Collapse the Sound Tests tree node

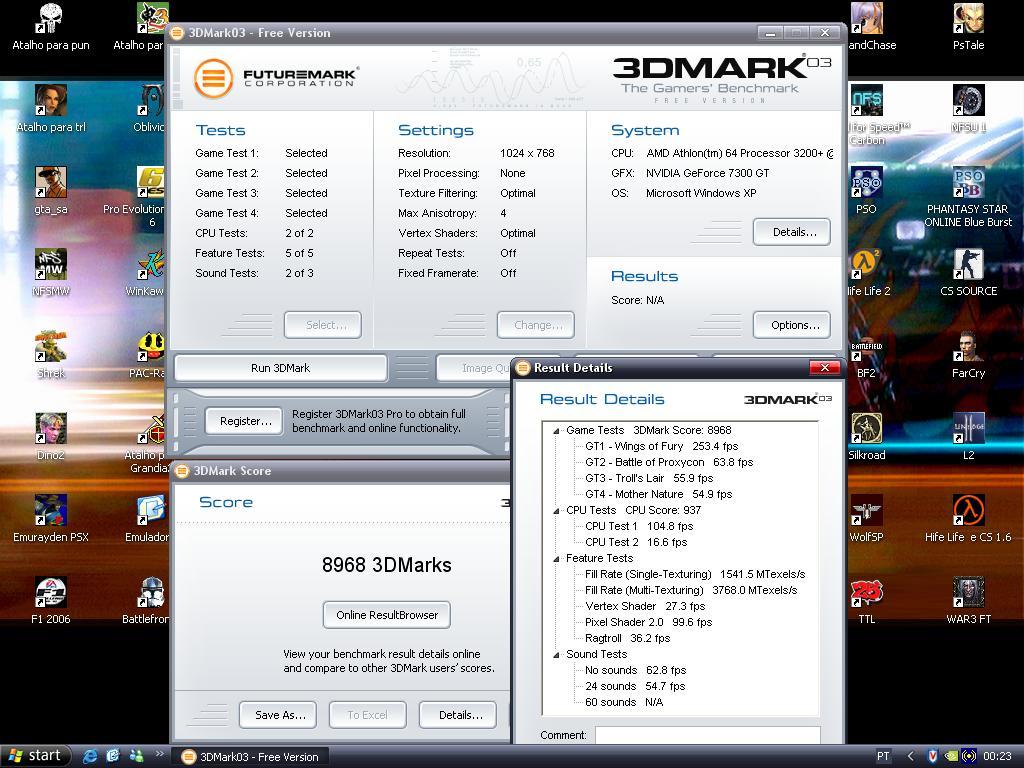pos(556,654)
